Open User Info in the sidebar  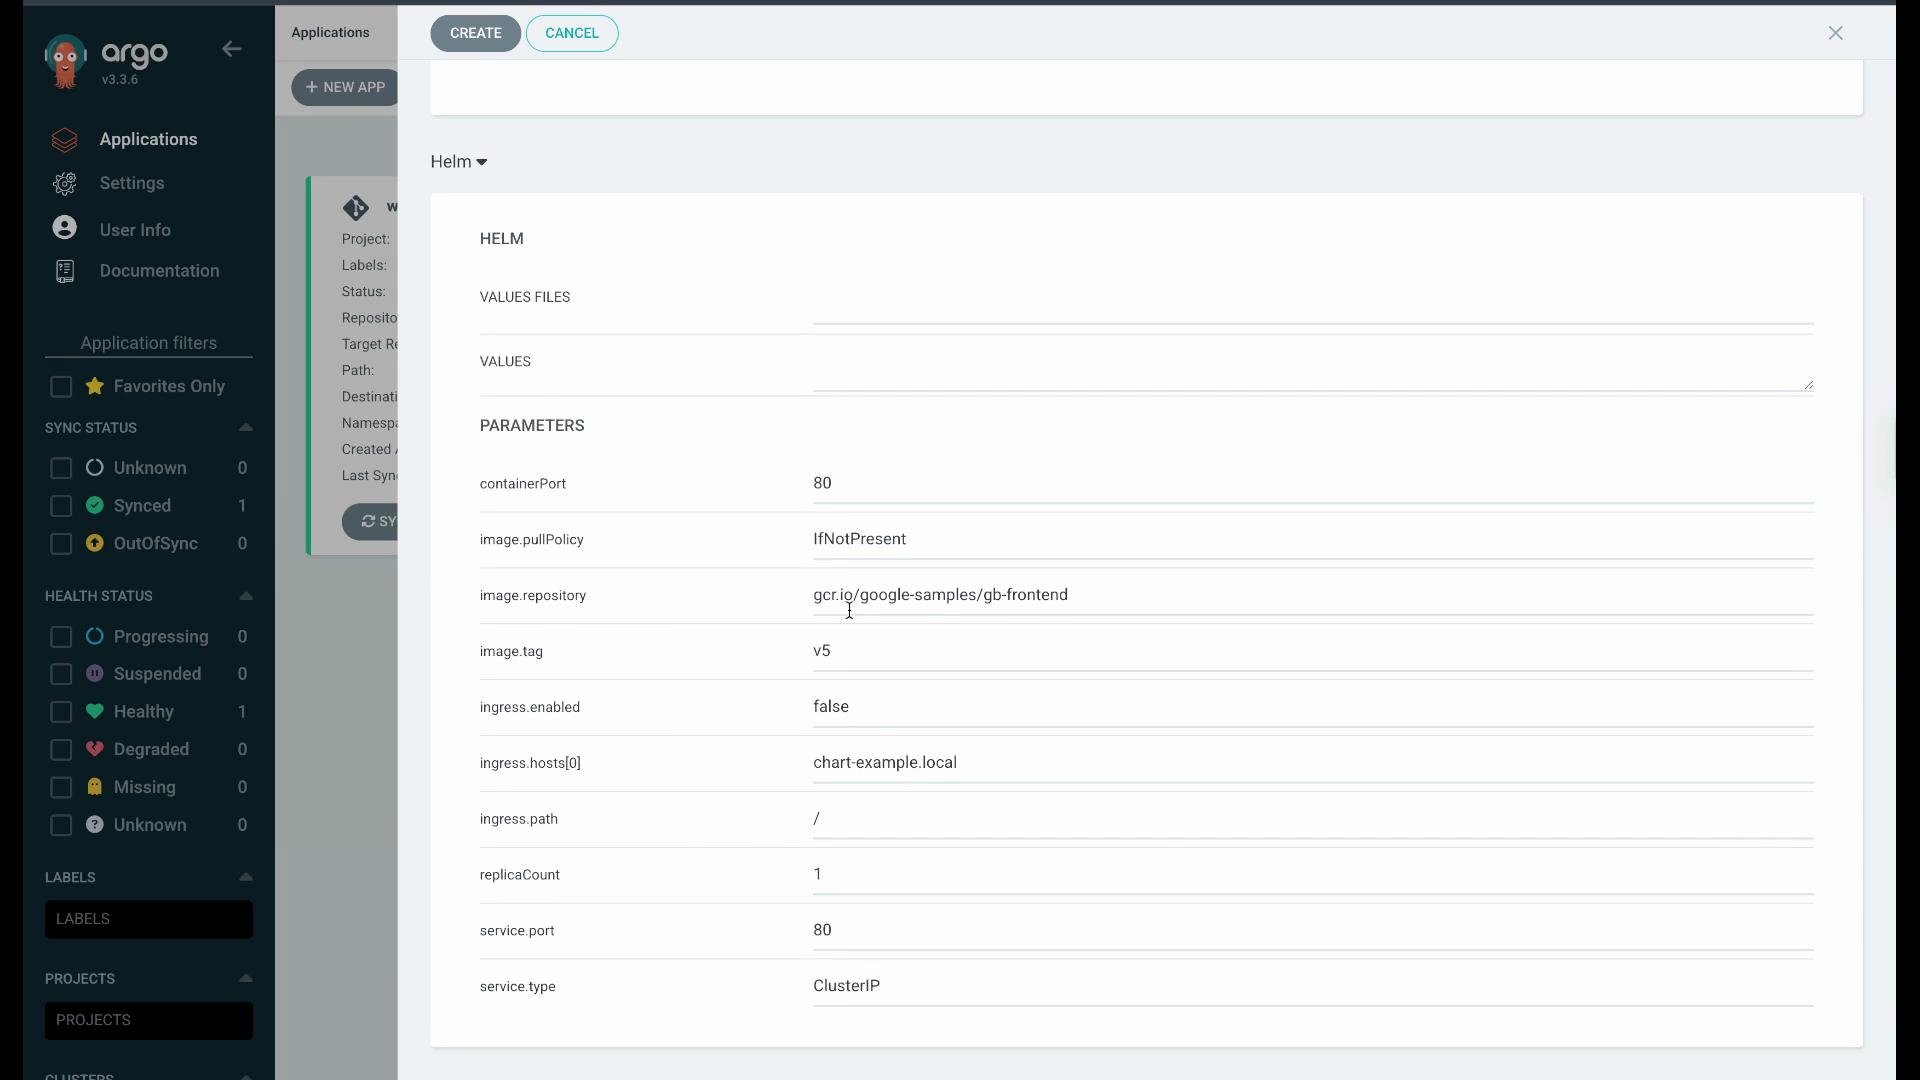tap(135, 230)
